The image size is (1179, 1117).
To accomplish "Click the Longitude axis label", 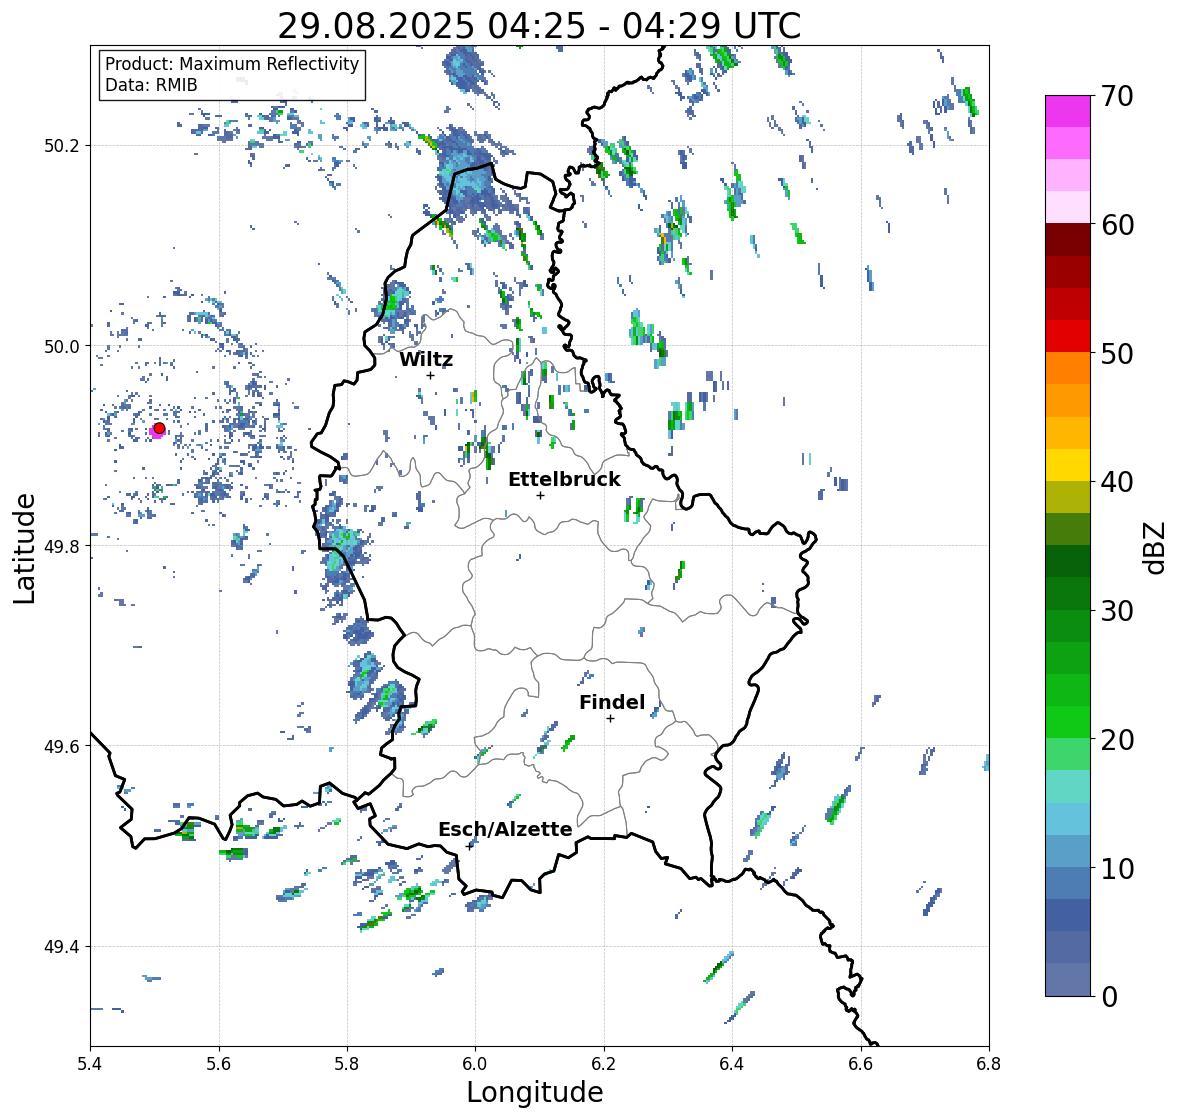I will pos(535,1092).
